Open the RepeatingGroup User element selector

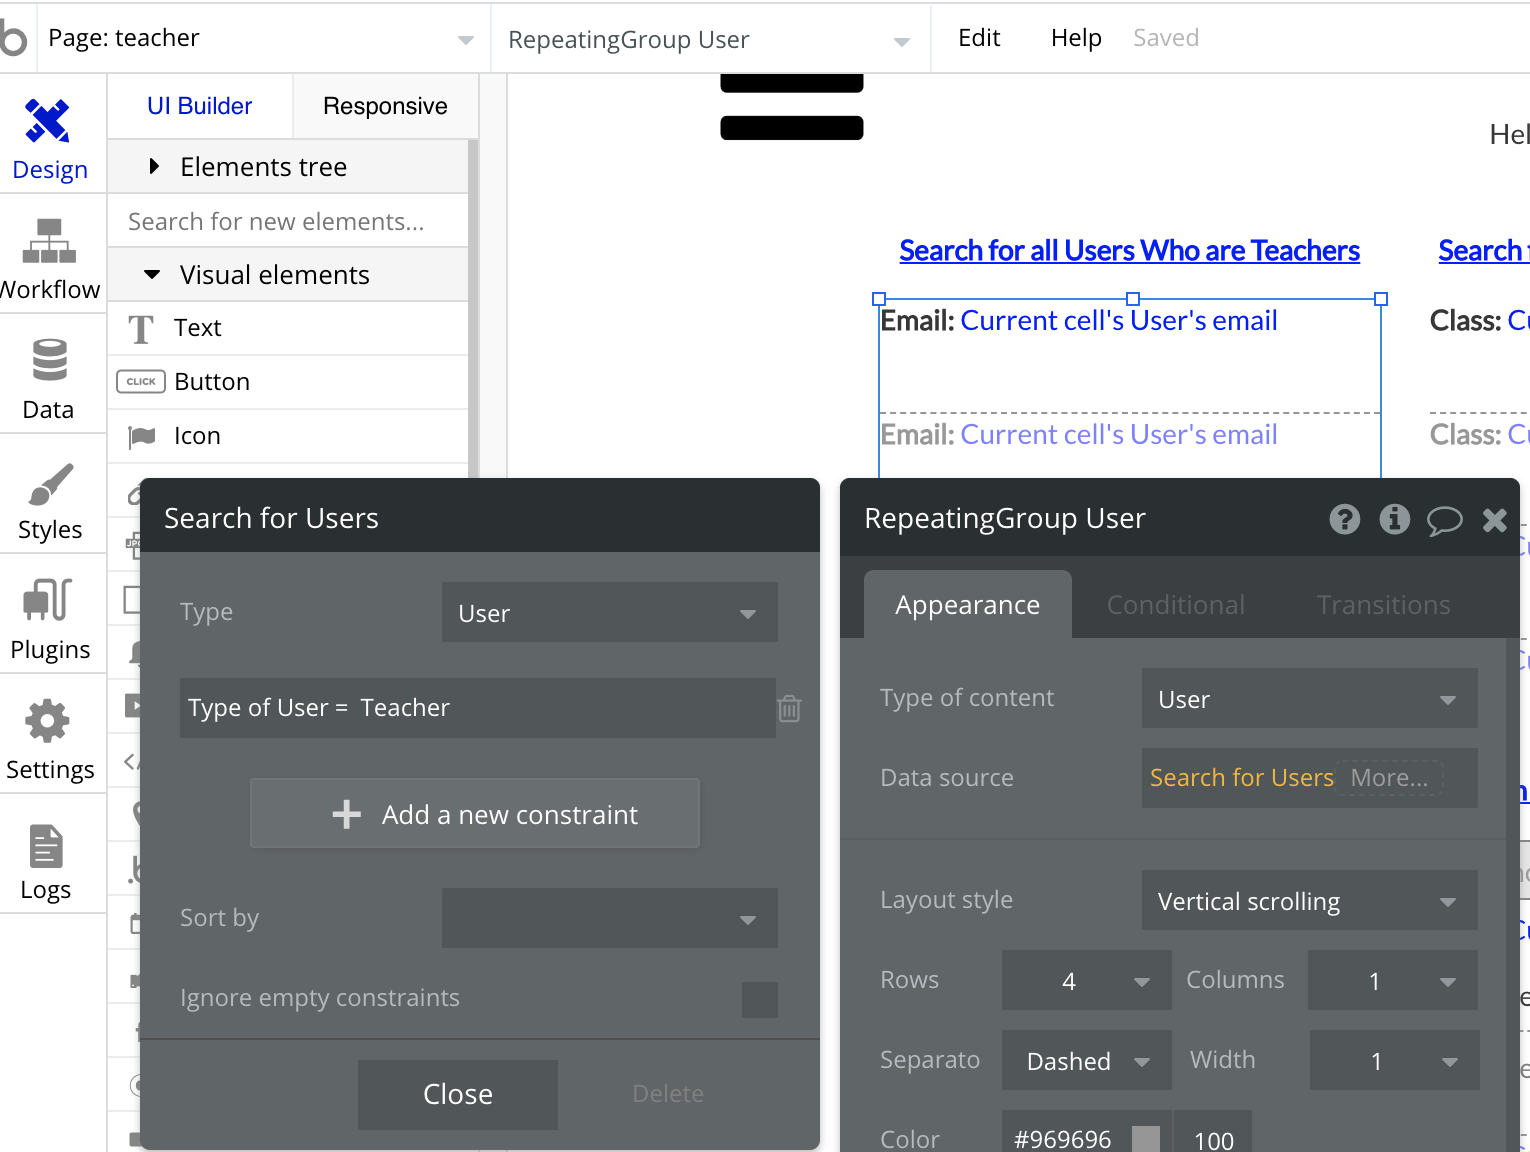click(710, 39)
